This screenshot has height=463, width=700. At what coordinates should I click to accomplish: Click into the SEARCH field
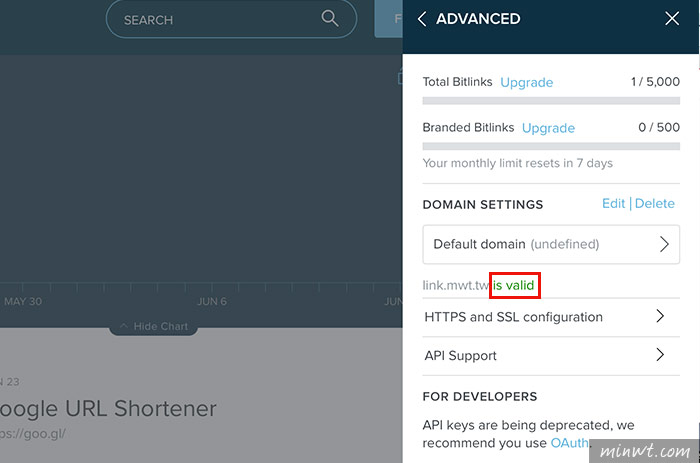click(x=231, y=19)
